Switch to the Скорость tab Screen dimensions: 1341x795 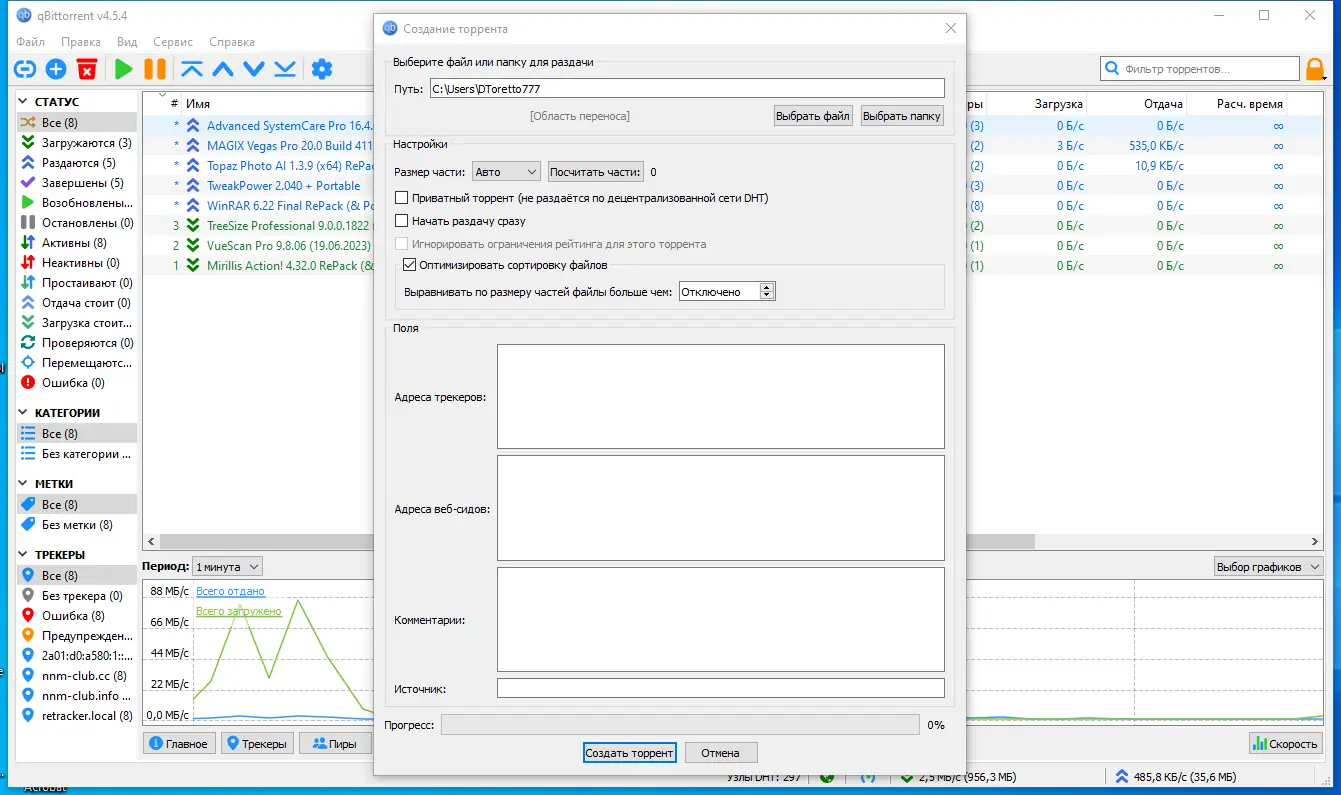tap(1285, 744)
